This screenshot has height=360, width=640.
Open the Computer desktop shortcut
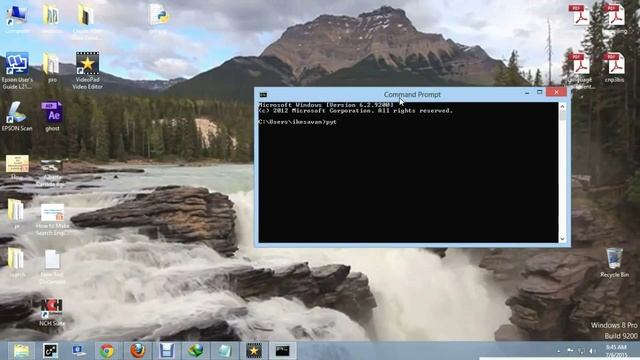pyautogui.click(x=17, y=18)
